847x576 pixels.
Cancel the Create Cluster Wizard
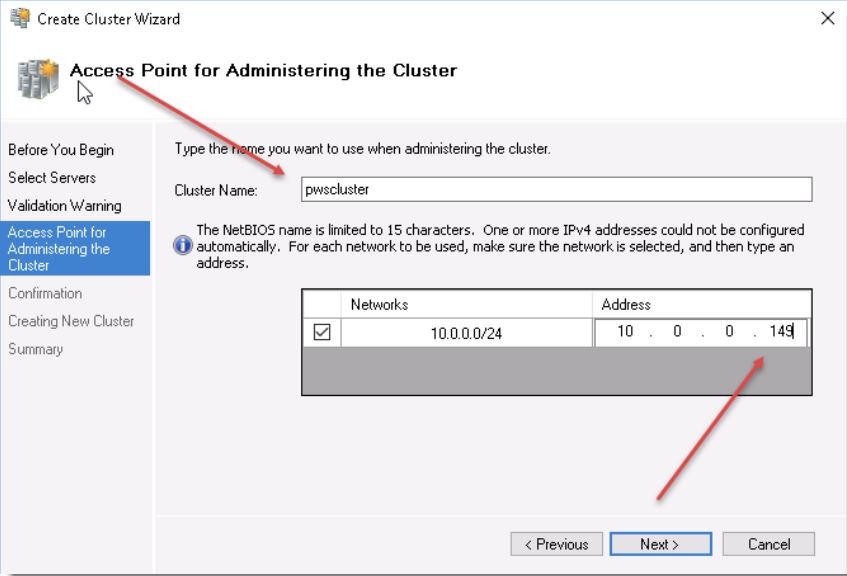pos(769,544)
